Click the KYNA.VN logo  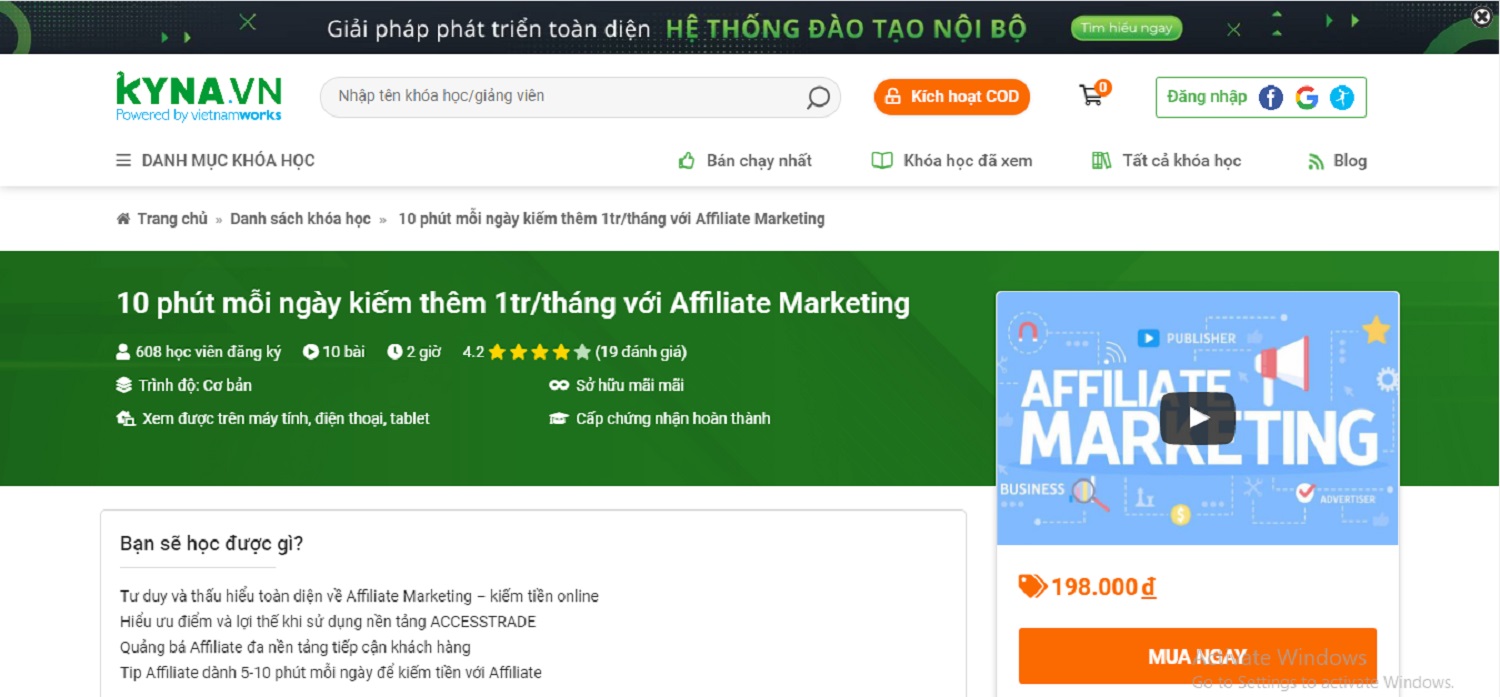tap(198, 97)
